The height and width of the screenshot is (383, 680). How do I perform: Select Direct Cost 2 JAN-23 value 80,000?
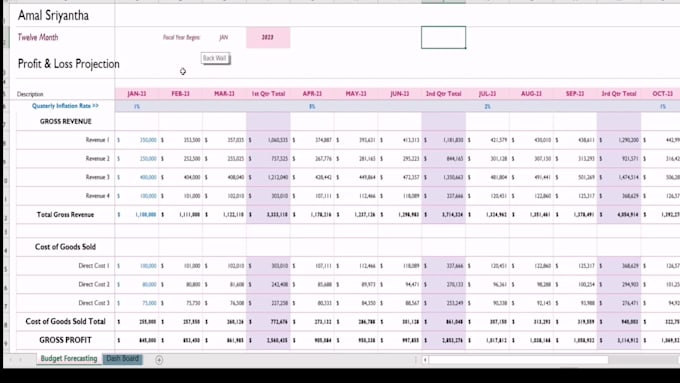click(x=137, y=285)
